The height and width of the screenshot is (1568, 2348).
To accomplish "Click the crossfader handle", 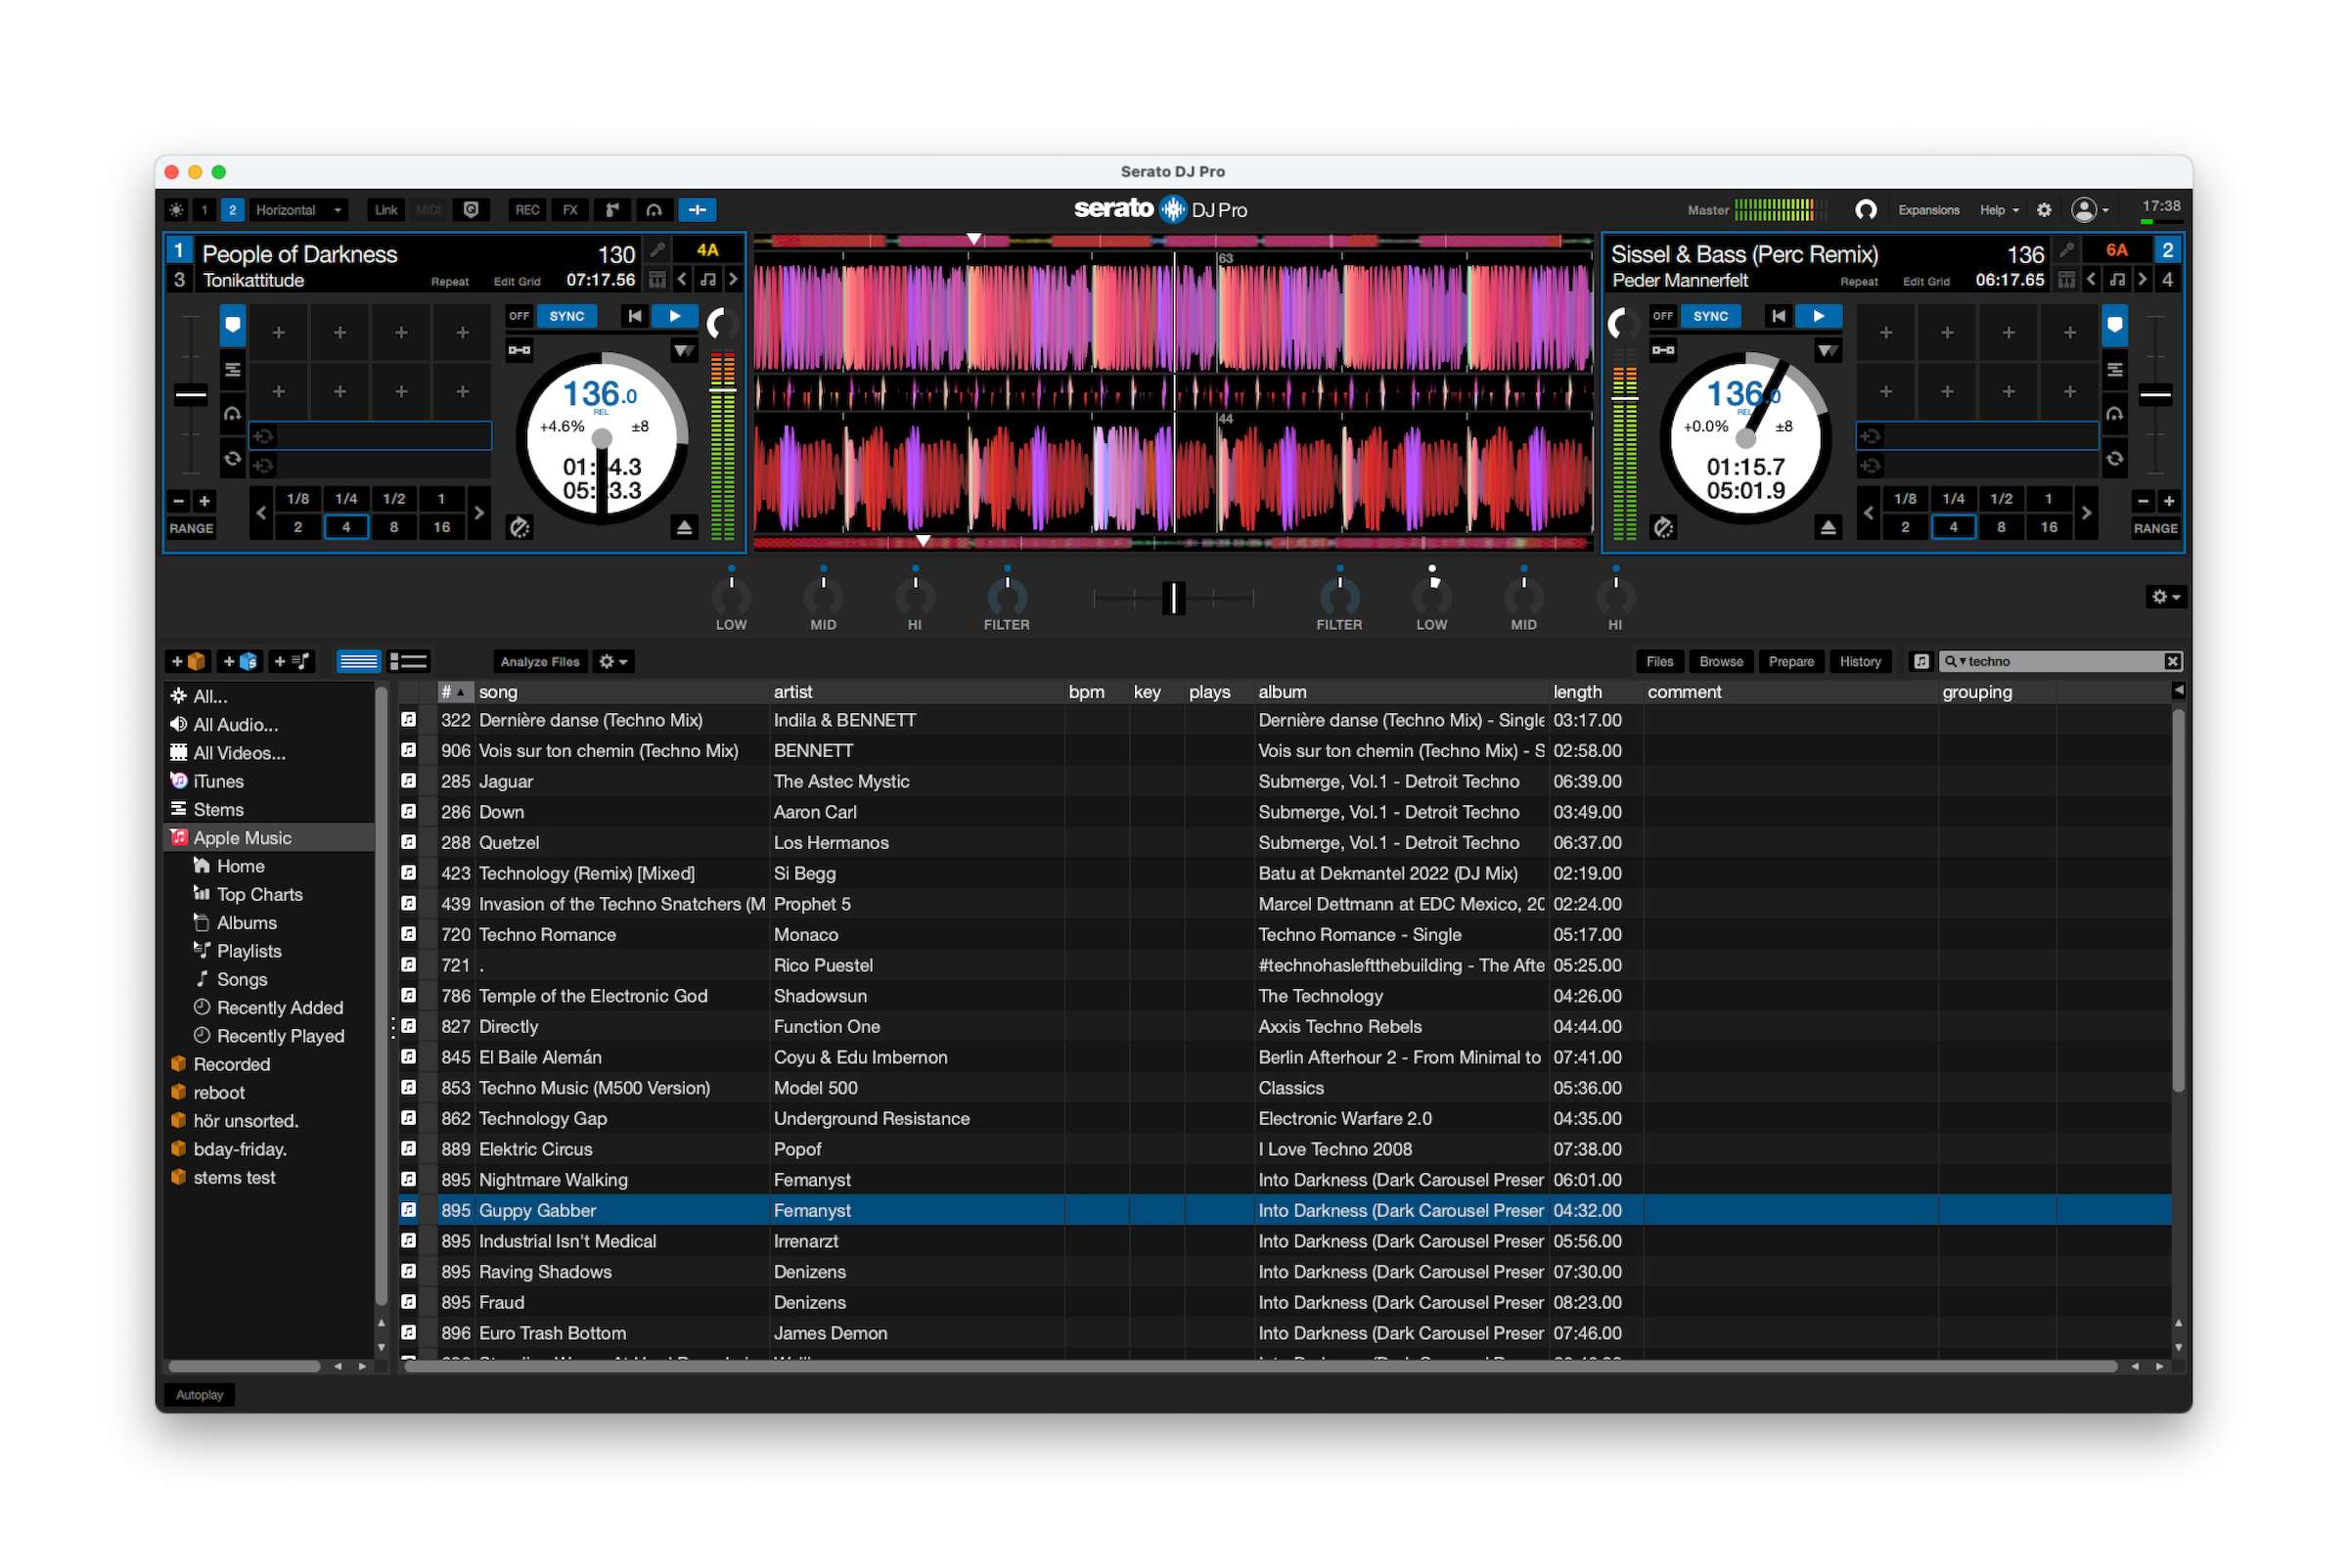I will point(1174,598).
